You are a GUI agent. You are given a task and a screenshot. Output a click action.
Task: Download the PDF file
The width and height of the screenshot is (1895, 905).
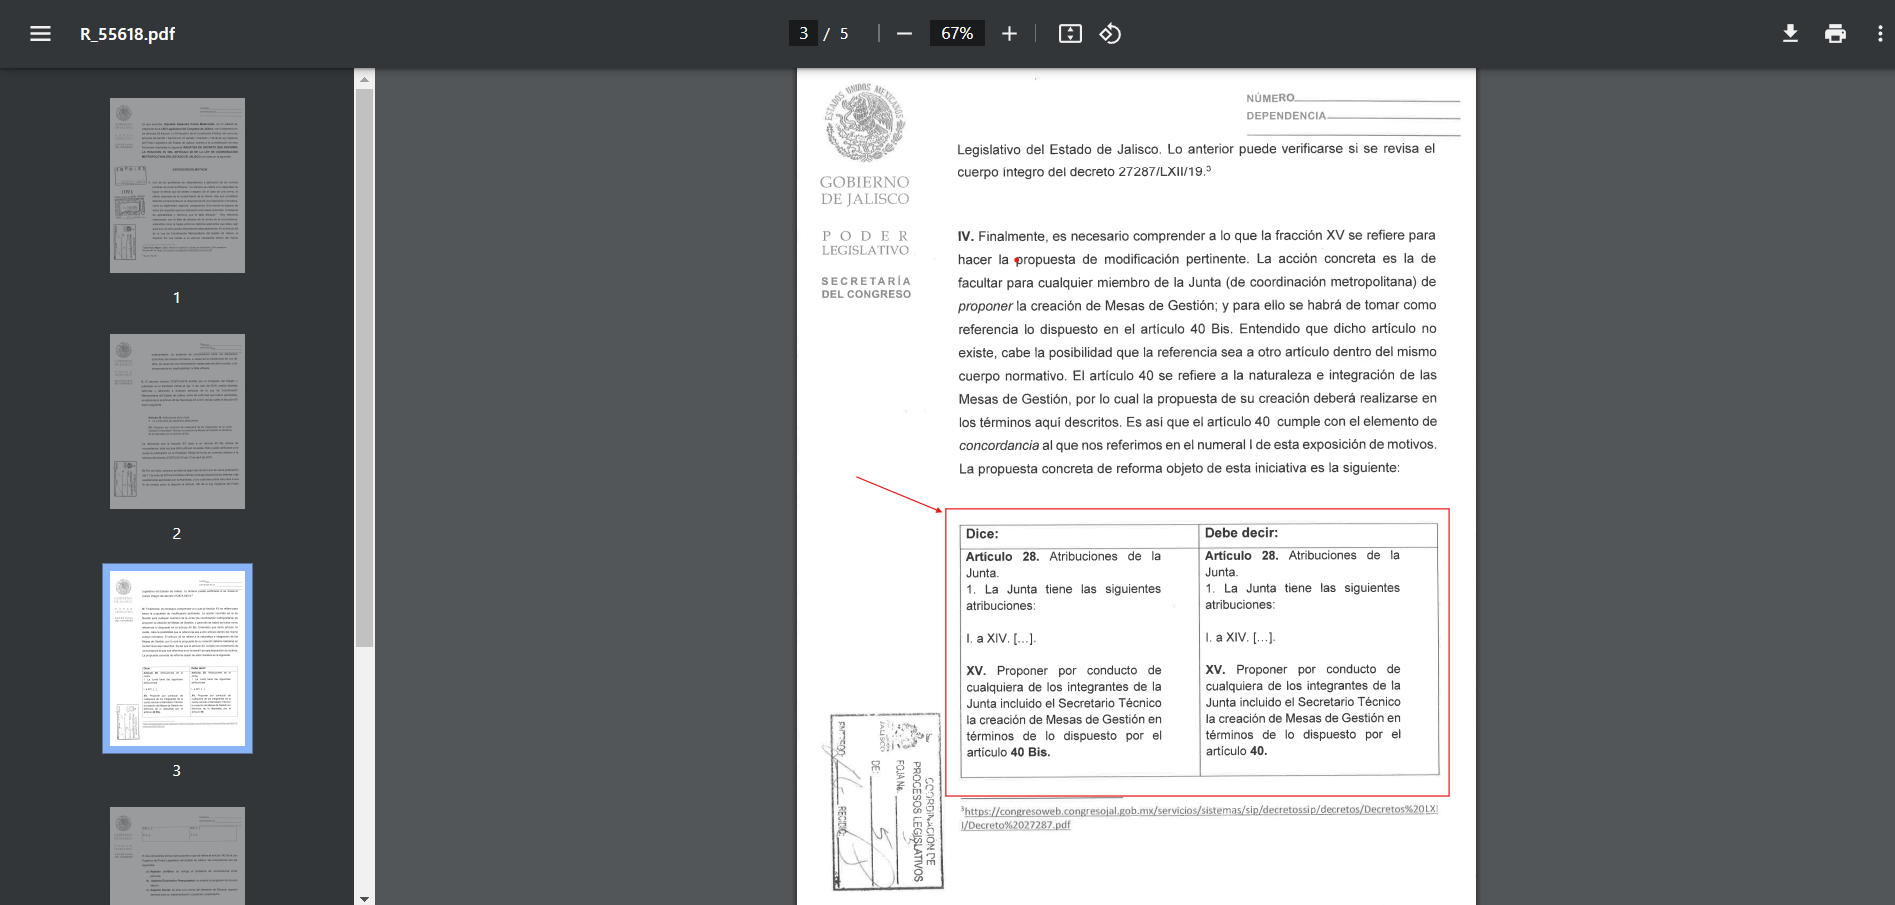tap(1790, 34)
